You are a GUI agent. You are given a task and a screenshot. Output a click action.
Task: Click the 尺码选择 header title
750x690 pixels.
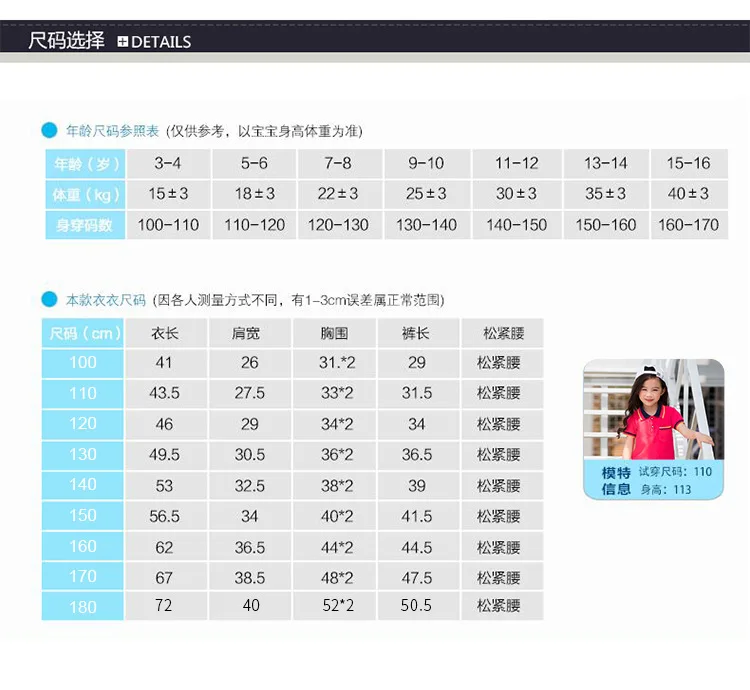pos(66,40)
